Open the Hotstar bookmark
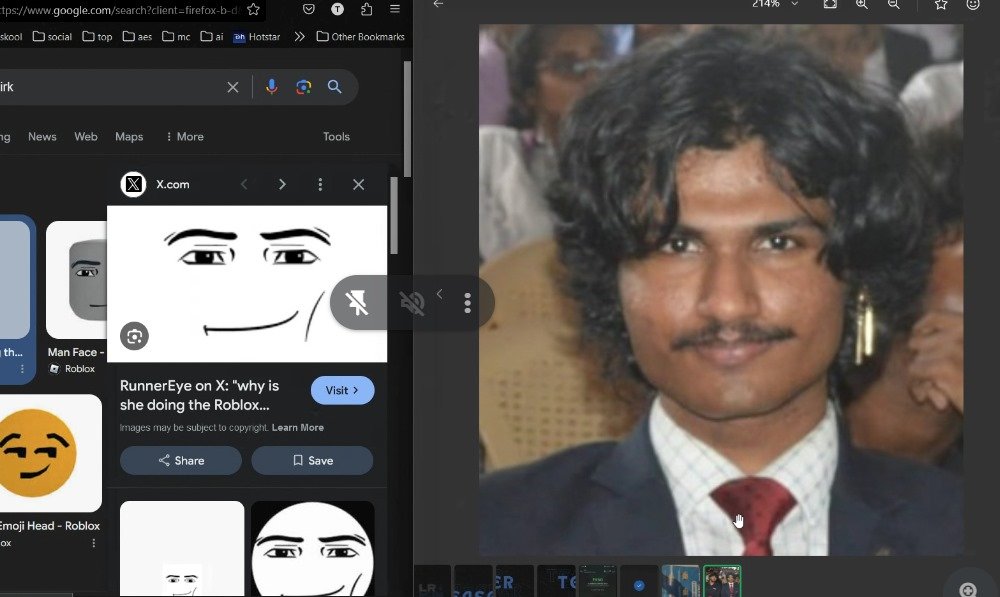Screen dimensions: 1000x597 [257, 37]
